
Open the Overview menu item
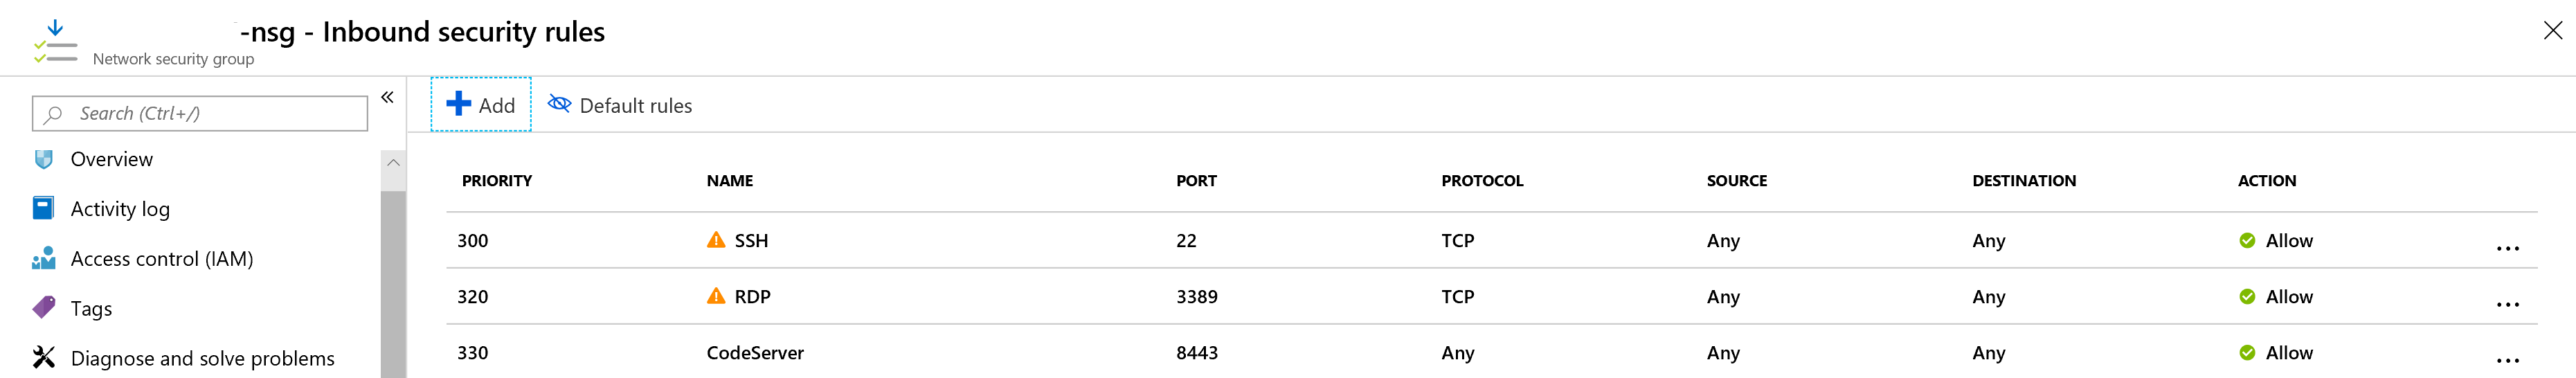point(111,159)
